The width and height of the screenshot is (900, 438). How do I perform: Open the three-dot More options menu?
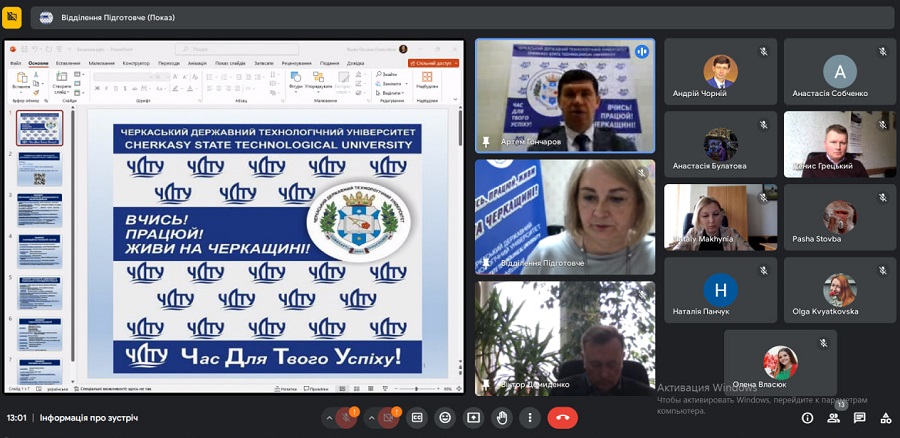[530, 418]
